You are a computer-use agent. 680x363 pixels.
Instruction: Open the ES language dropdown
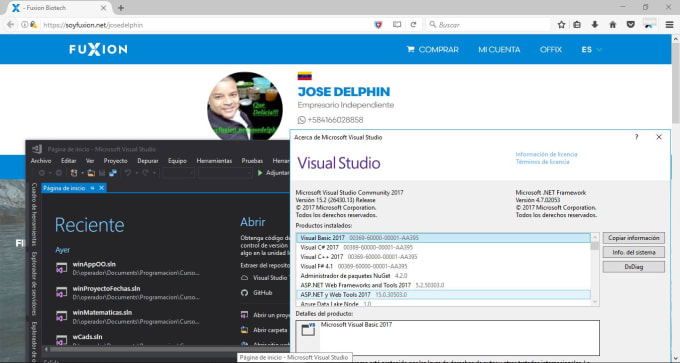(592, 49)
